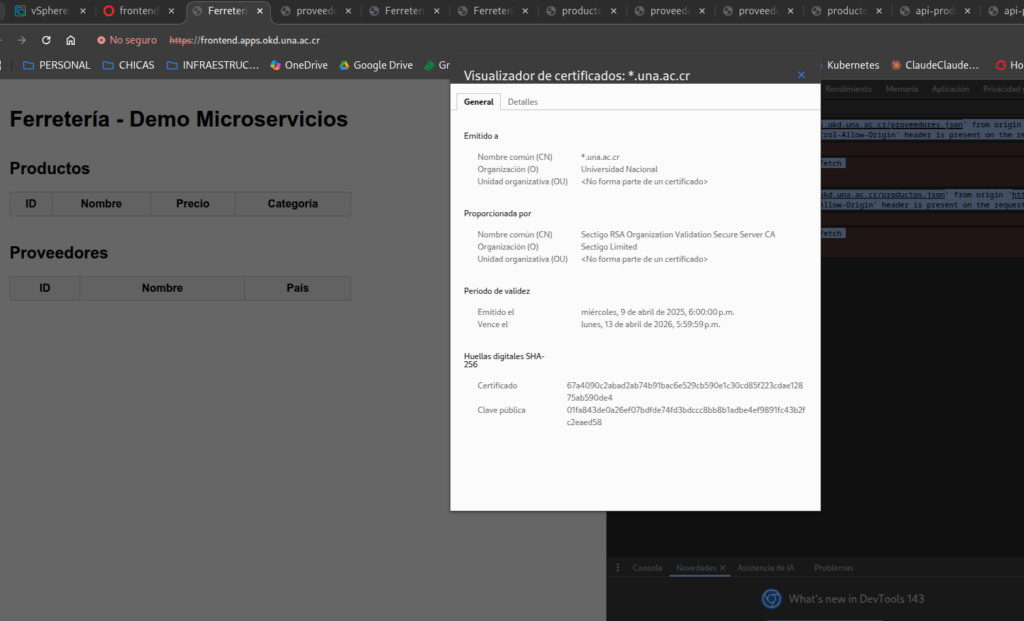Viewport: 1024px width, 621px height.
Task: Expand the CHICAS bookmarks folder
Action: coord(128,65)
